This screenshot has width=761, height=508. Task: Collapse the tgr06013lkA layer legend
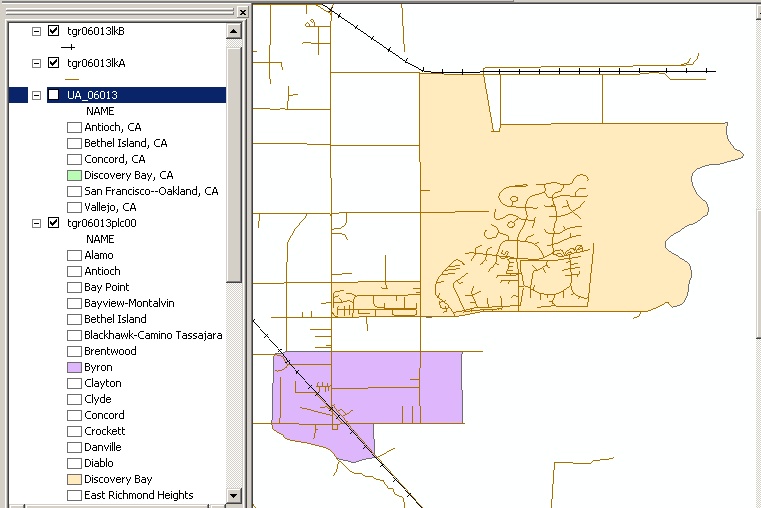(36, 64)
